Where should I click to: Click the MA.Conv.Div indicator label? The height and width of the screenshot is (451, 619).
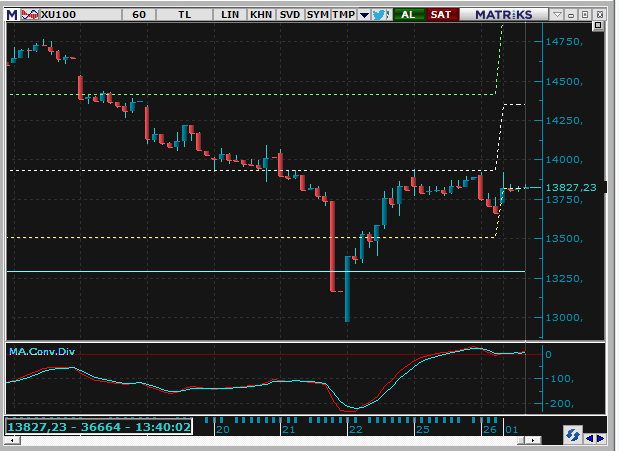pyautogui.click(x=42, y=351)
